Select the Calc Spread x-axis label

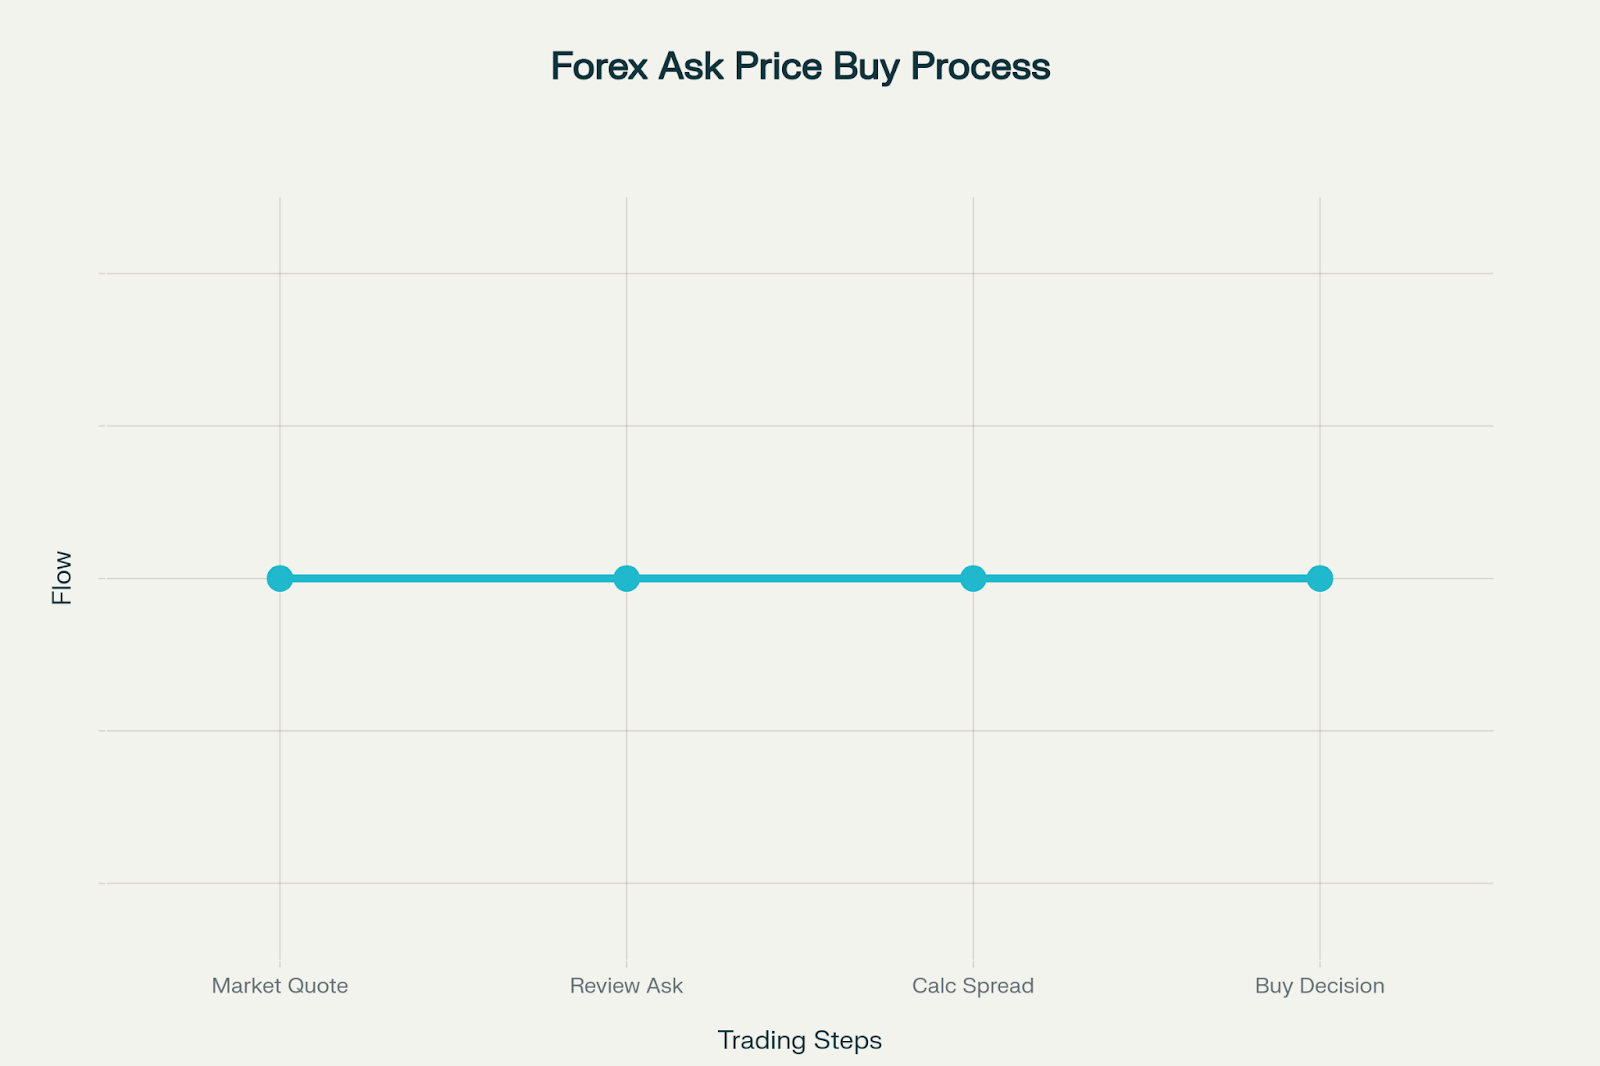point(973,986)
